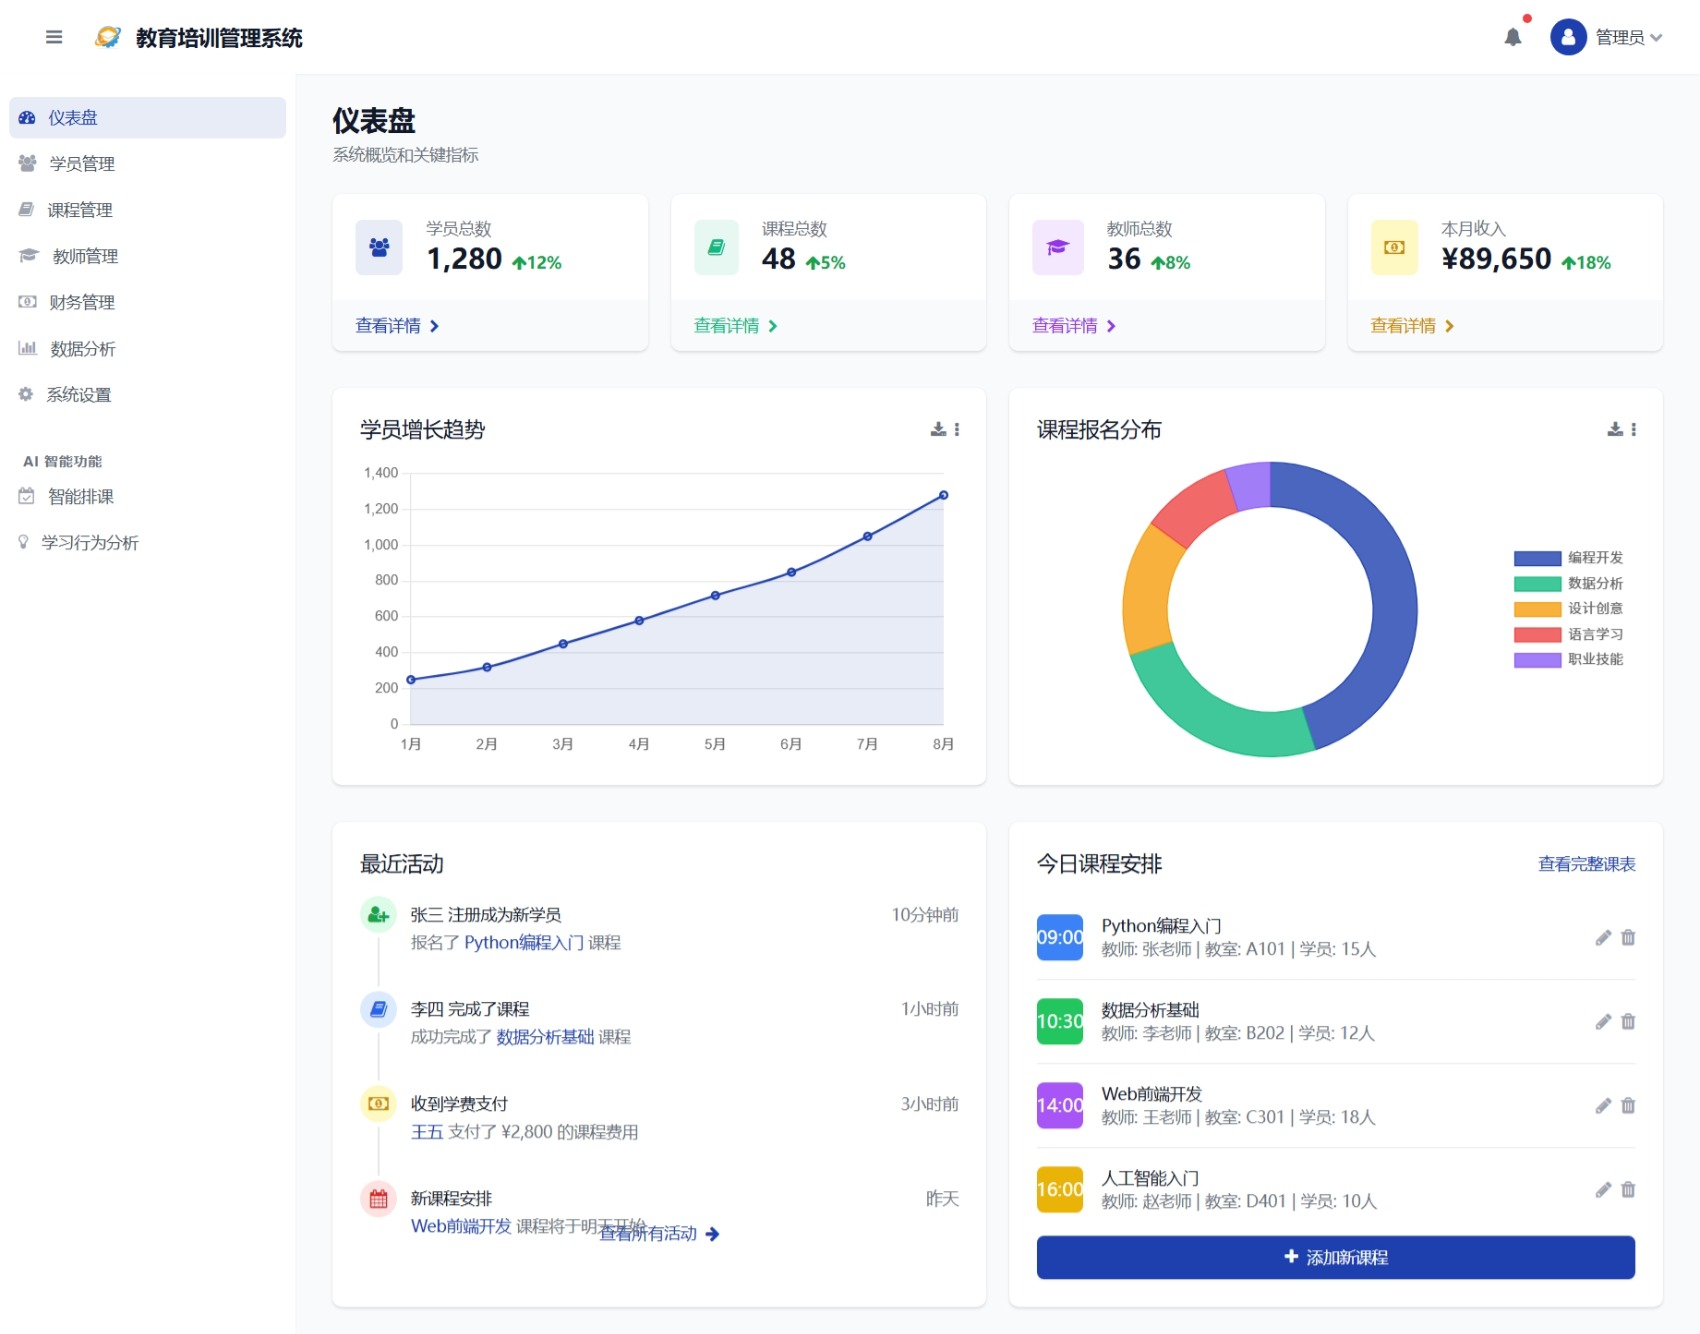Switch to the 仪表盘 section
1700x1334 pixels.
(73, 117)
